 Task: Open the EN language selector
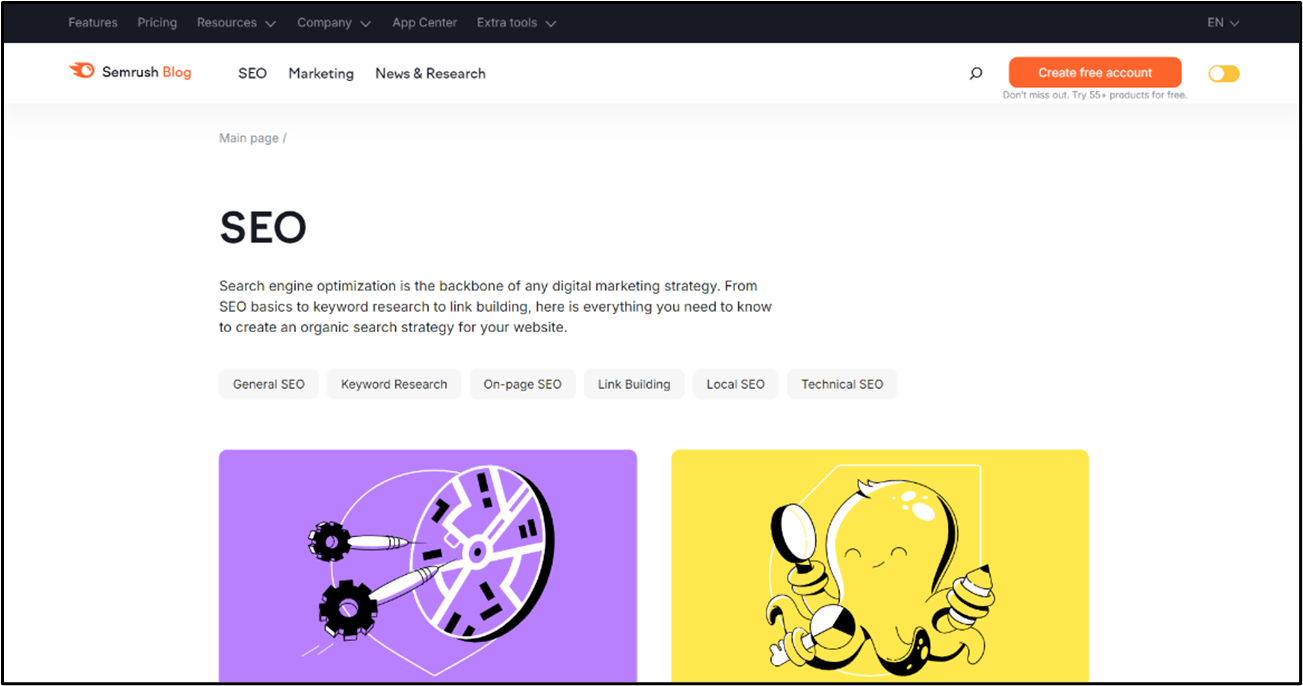(1223, 22)
